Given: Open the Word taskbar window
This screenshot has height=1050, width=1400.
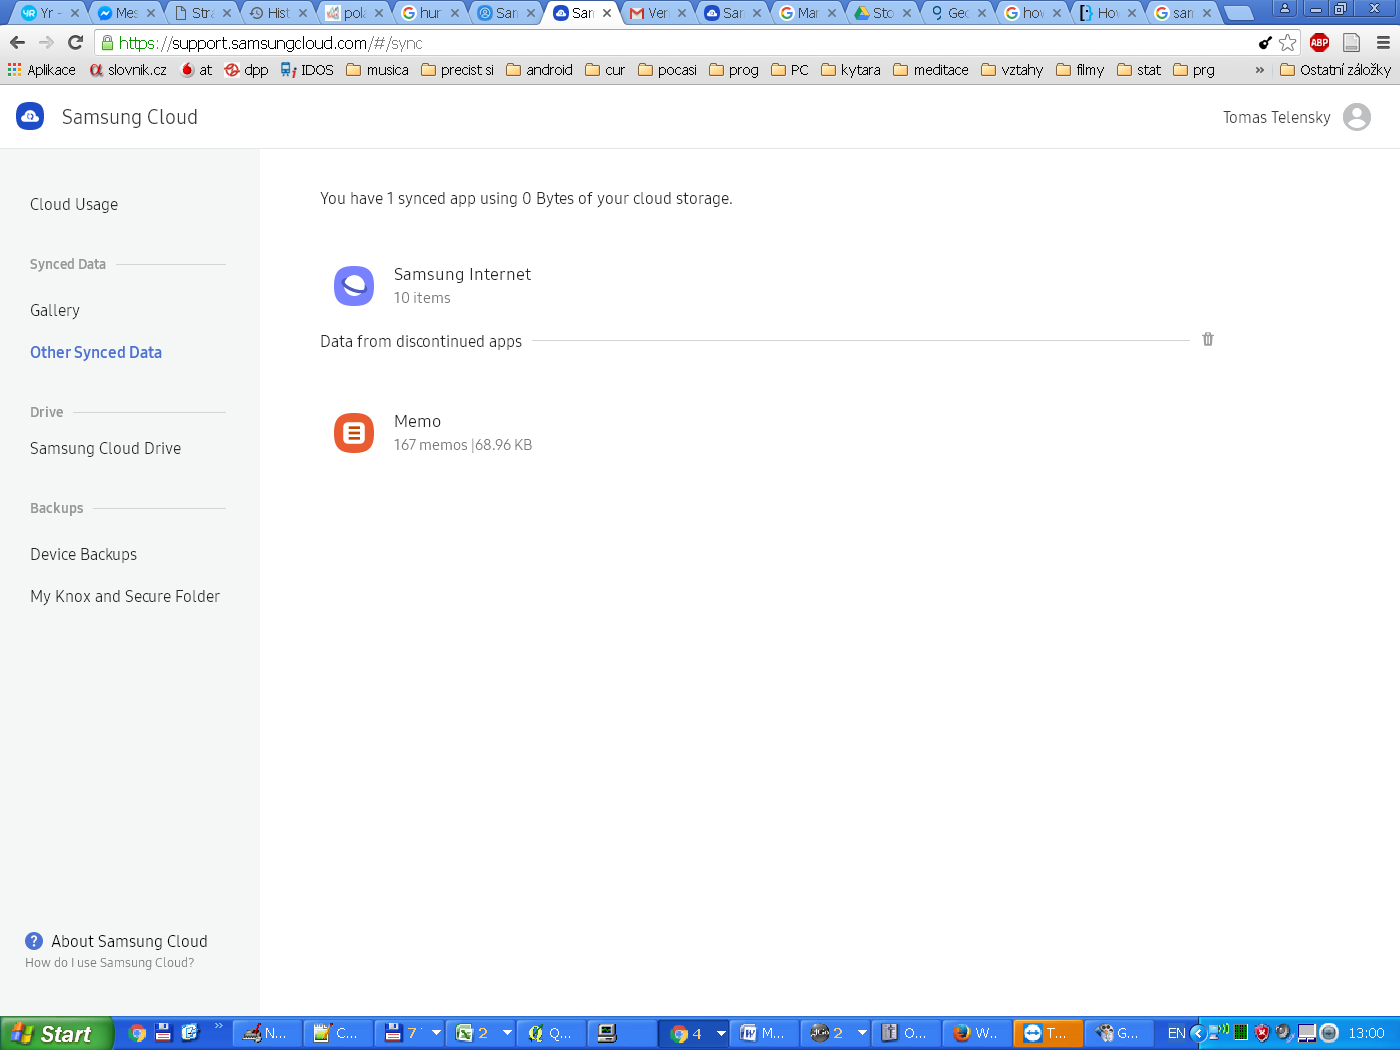Looking at the screenshot, I should [x=763, y=1033].
